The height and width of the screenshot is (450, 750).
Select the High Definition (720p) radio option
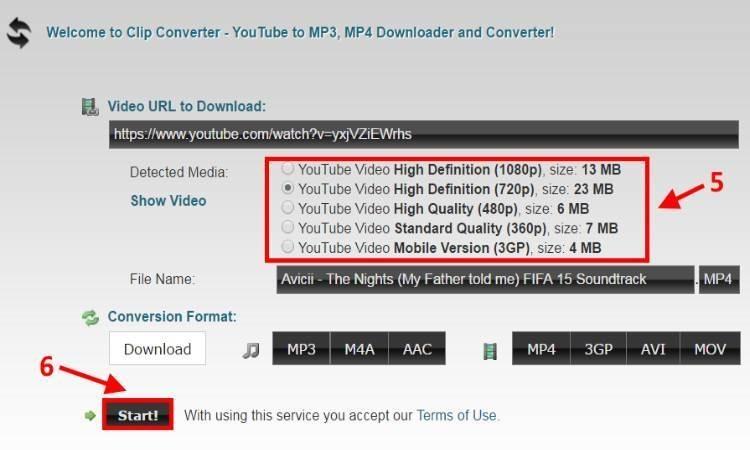tap(287, 188)
